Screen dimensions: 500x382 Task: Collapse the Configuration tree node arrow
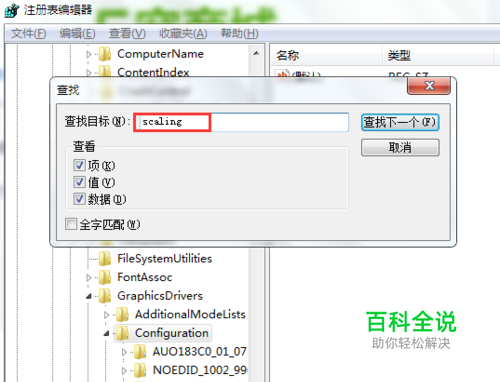[106, 333]
